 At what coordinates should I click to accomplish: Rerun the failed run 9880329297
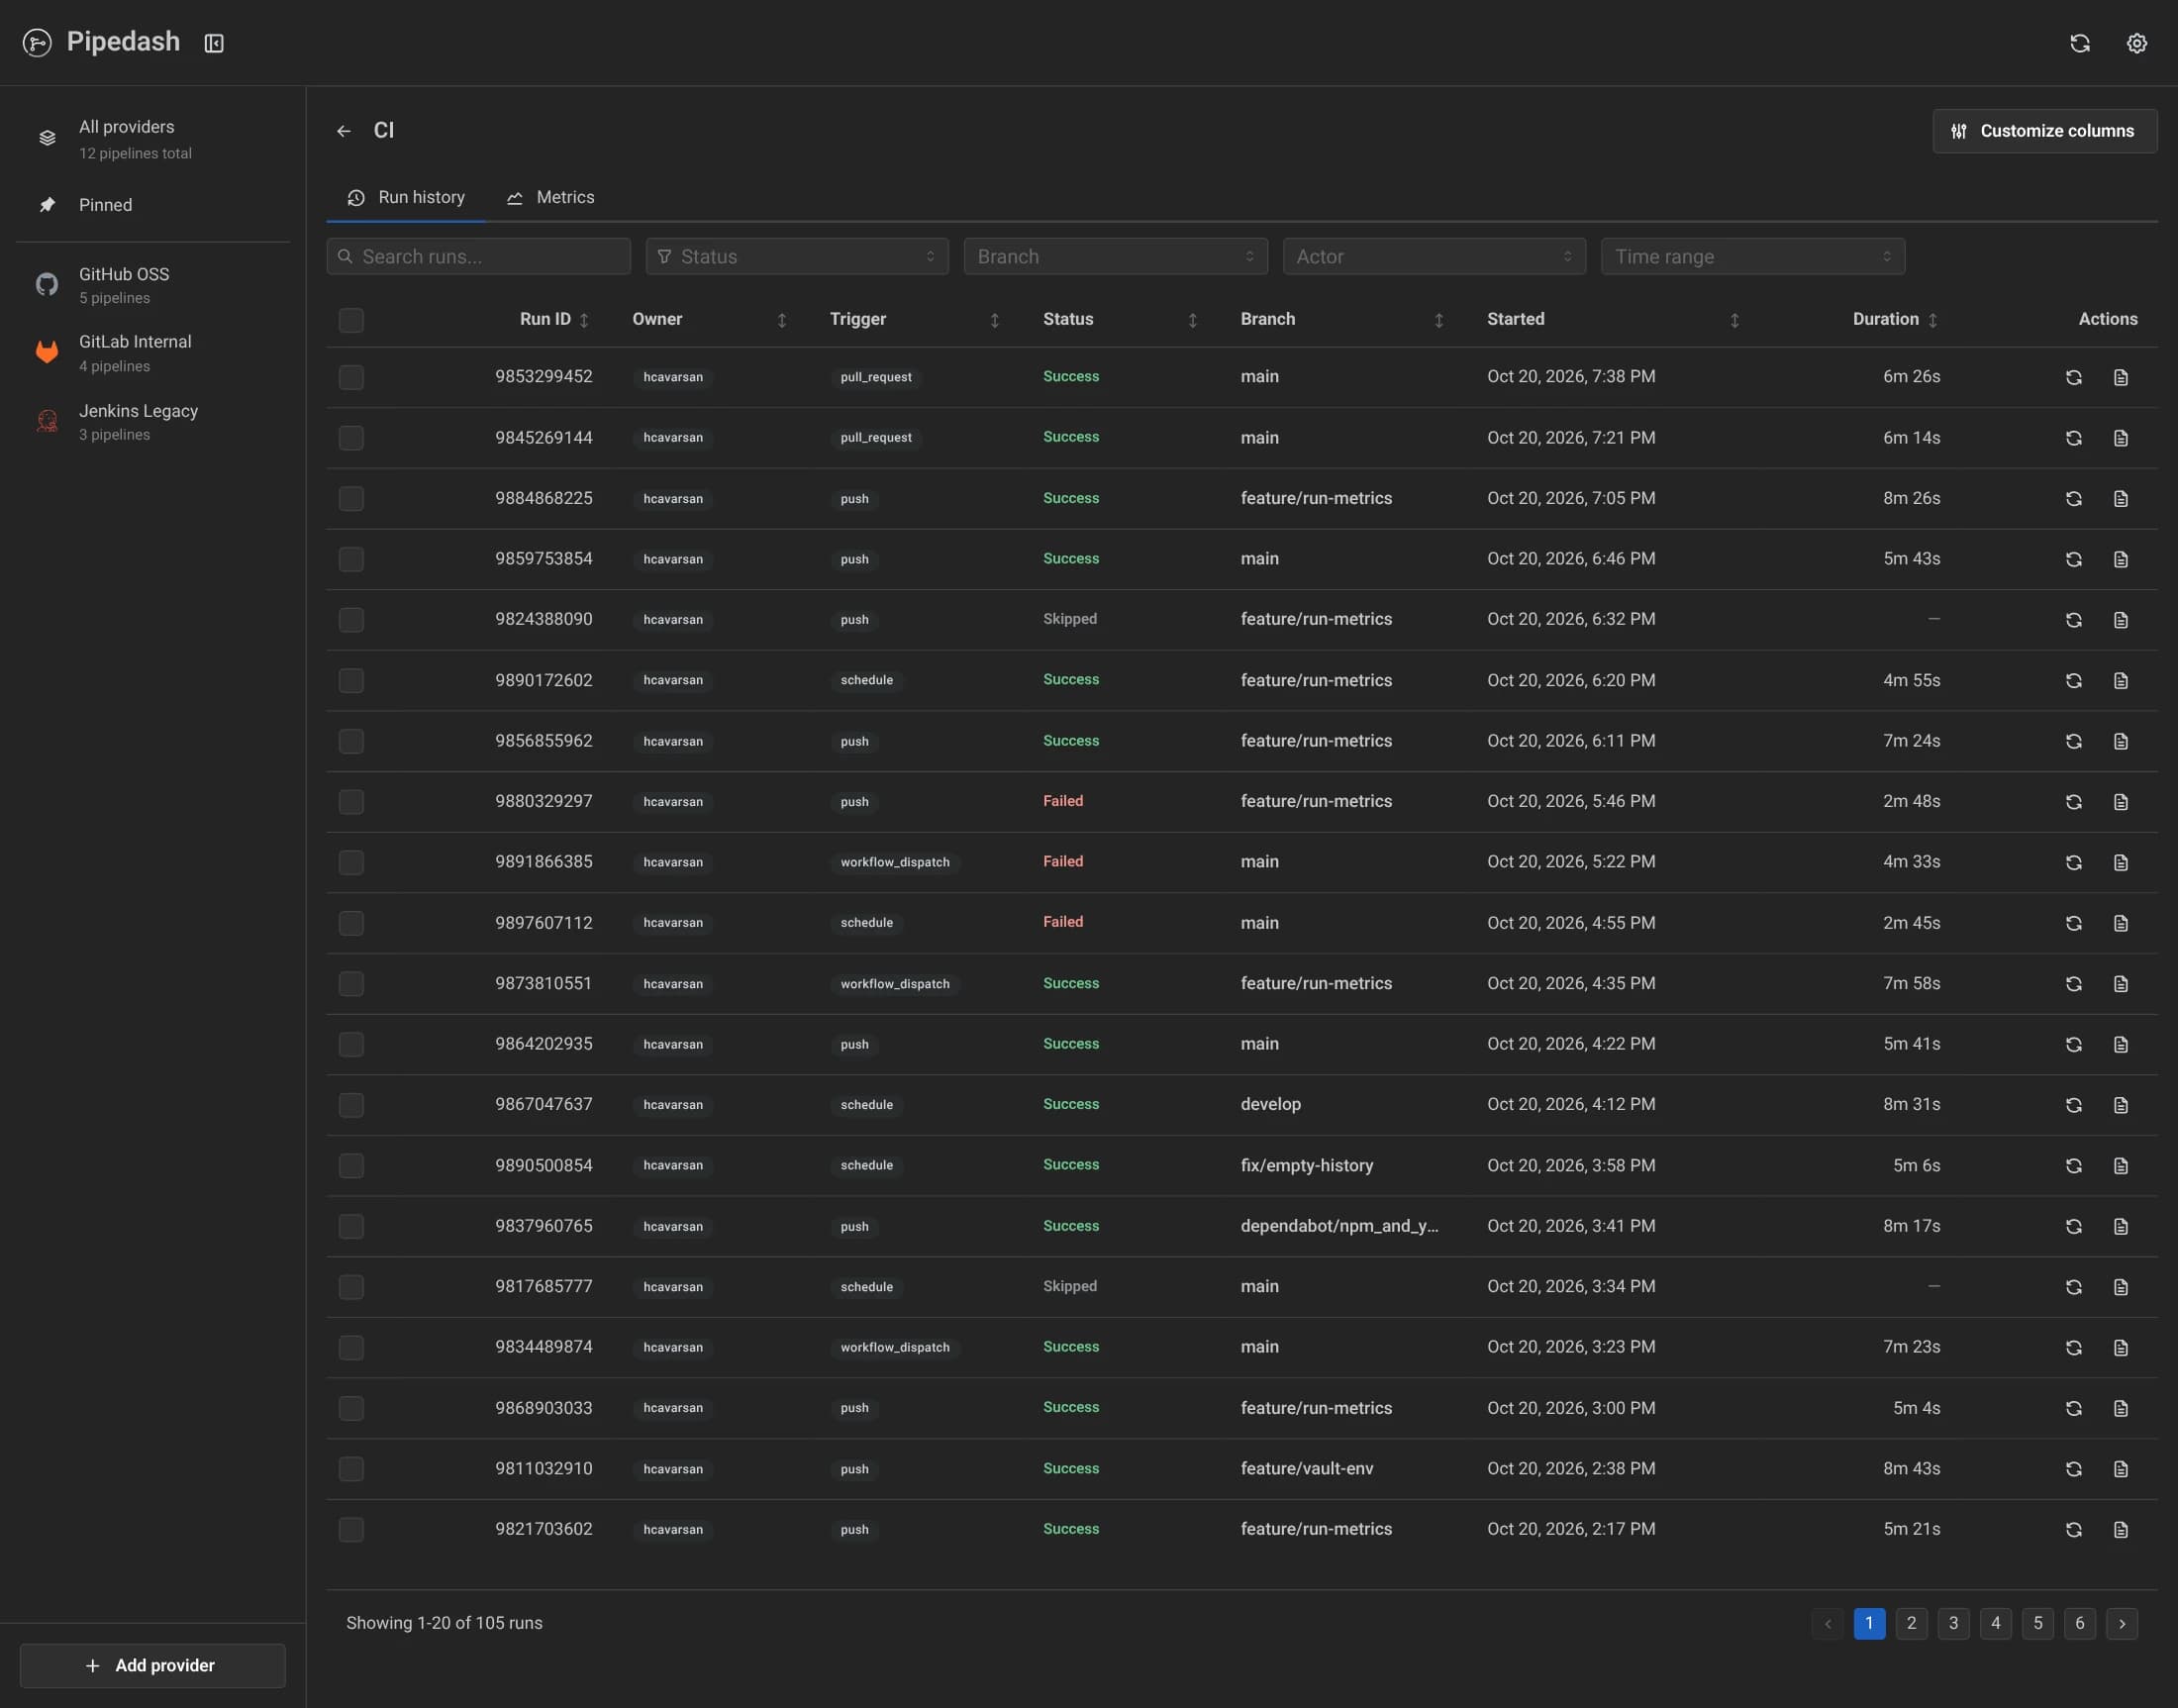[x=2074, y=802]
